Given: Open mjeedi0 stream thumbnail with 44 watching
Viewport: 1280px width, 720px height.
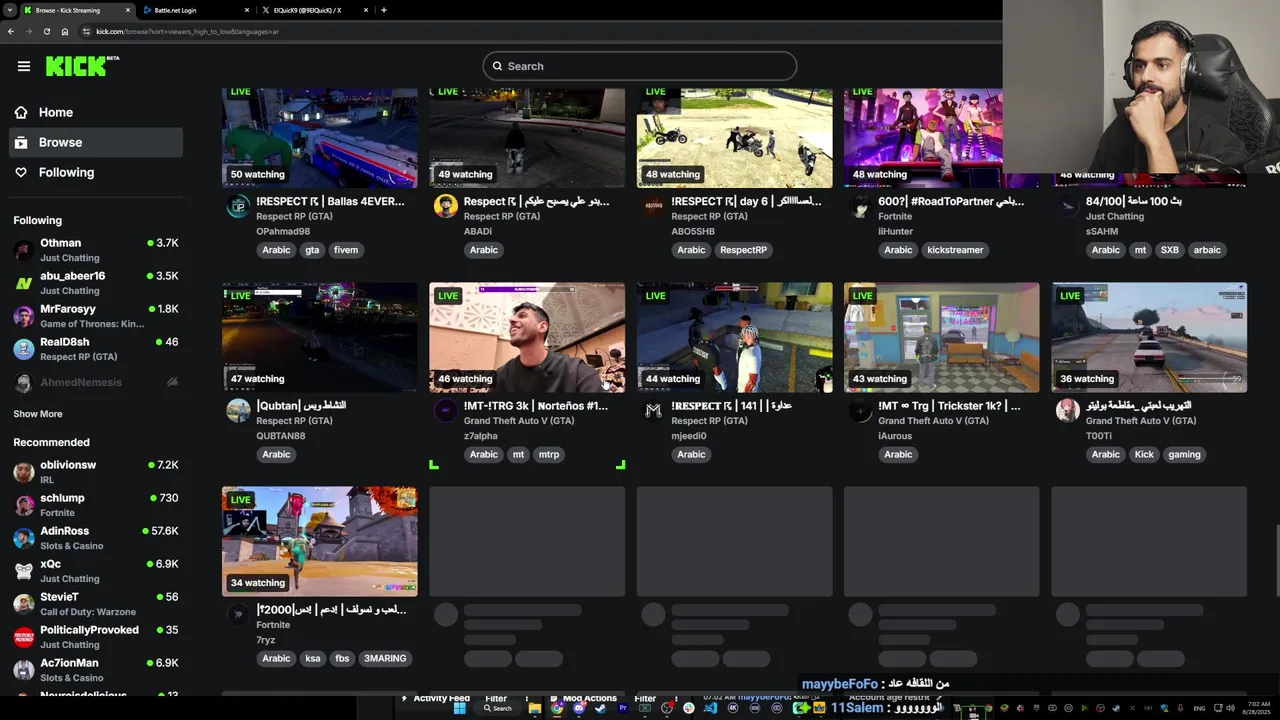Looking at the screenshot, I should click(734, 337).
